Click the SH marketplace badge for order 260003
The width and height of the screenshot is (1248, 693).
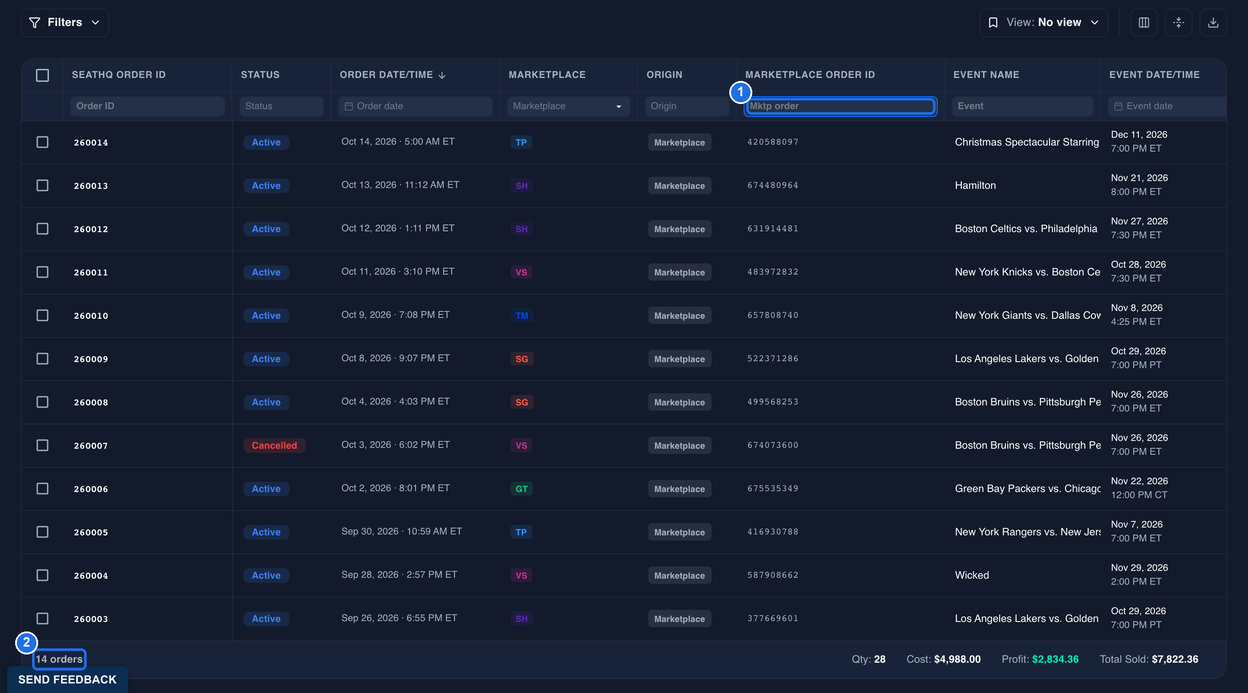pyautogui.click(x=521, y=619)
